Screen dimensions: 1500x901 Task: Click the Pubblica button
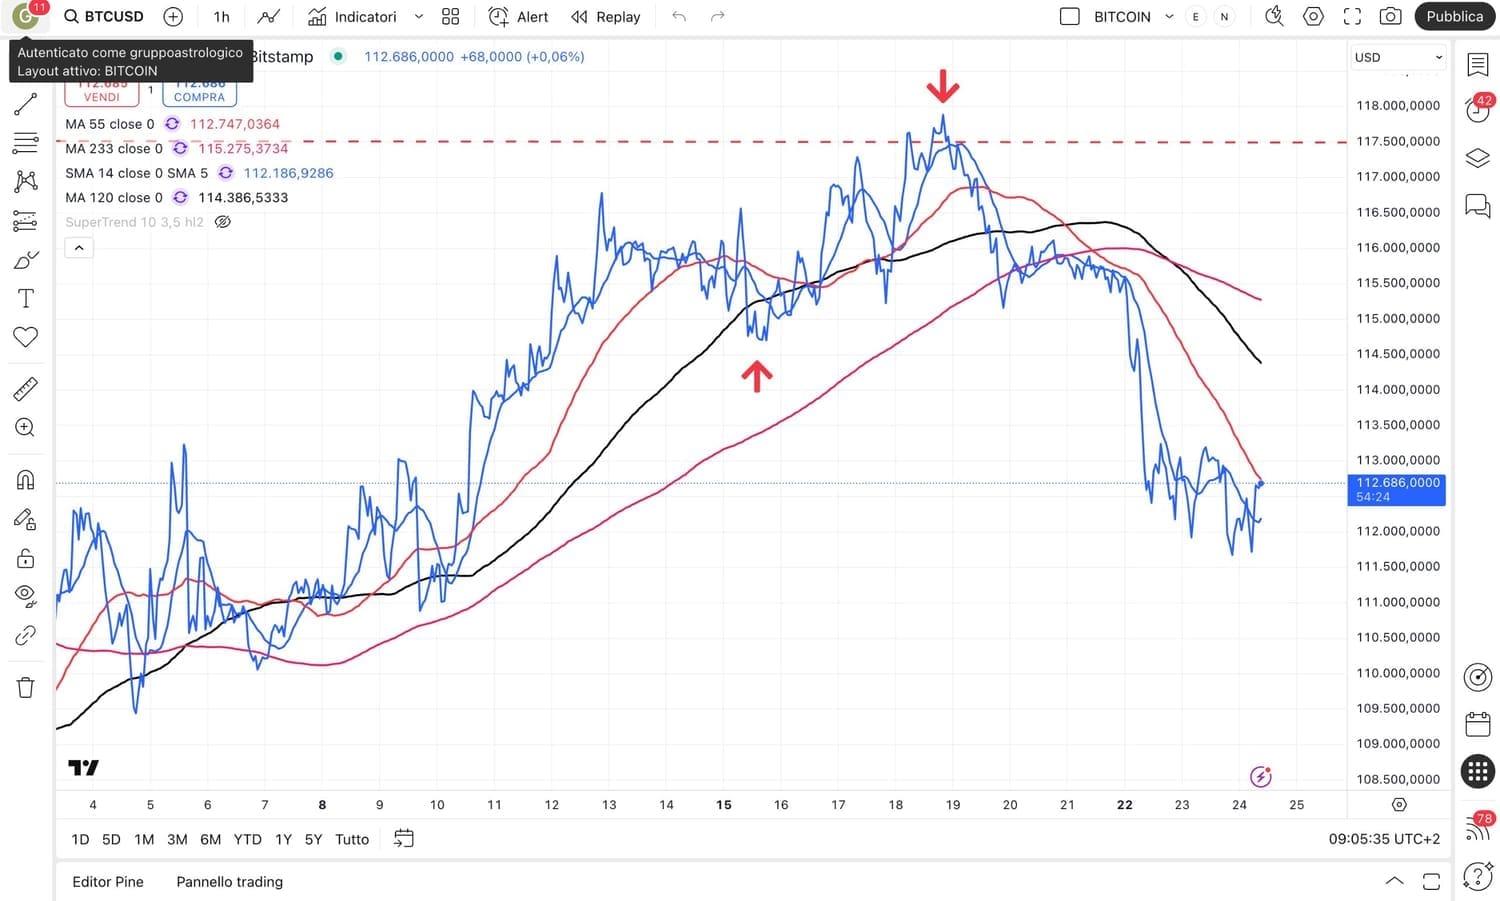(x=1454, y=16)
